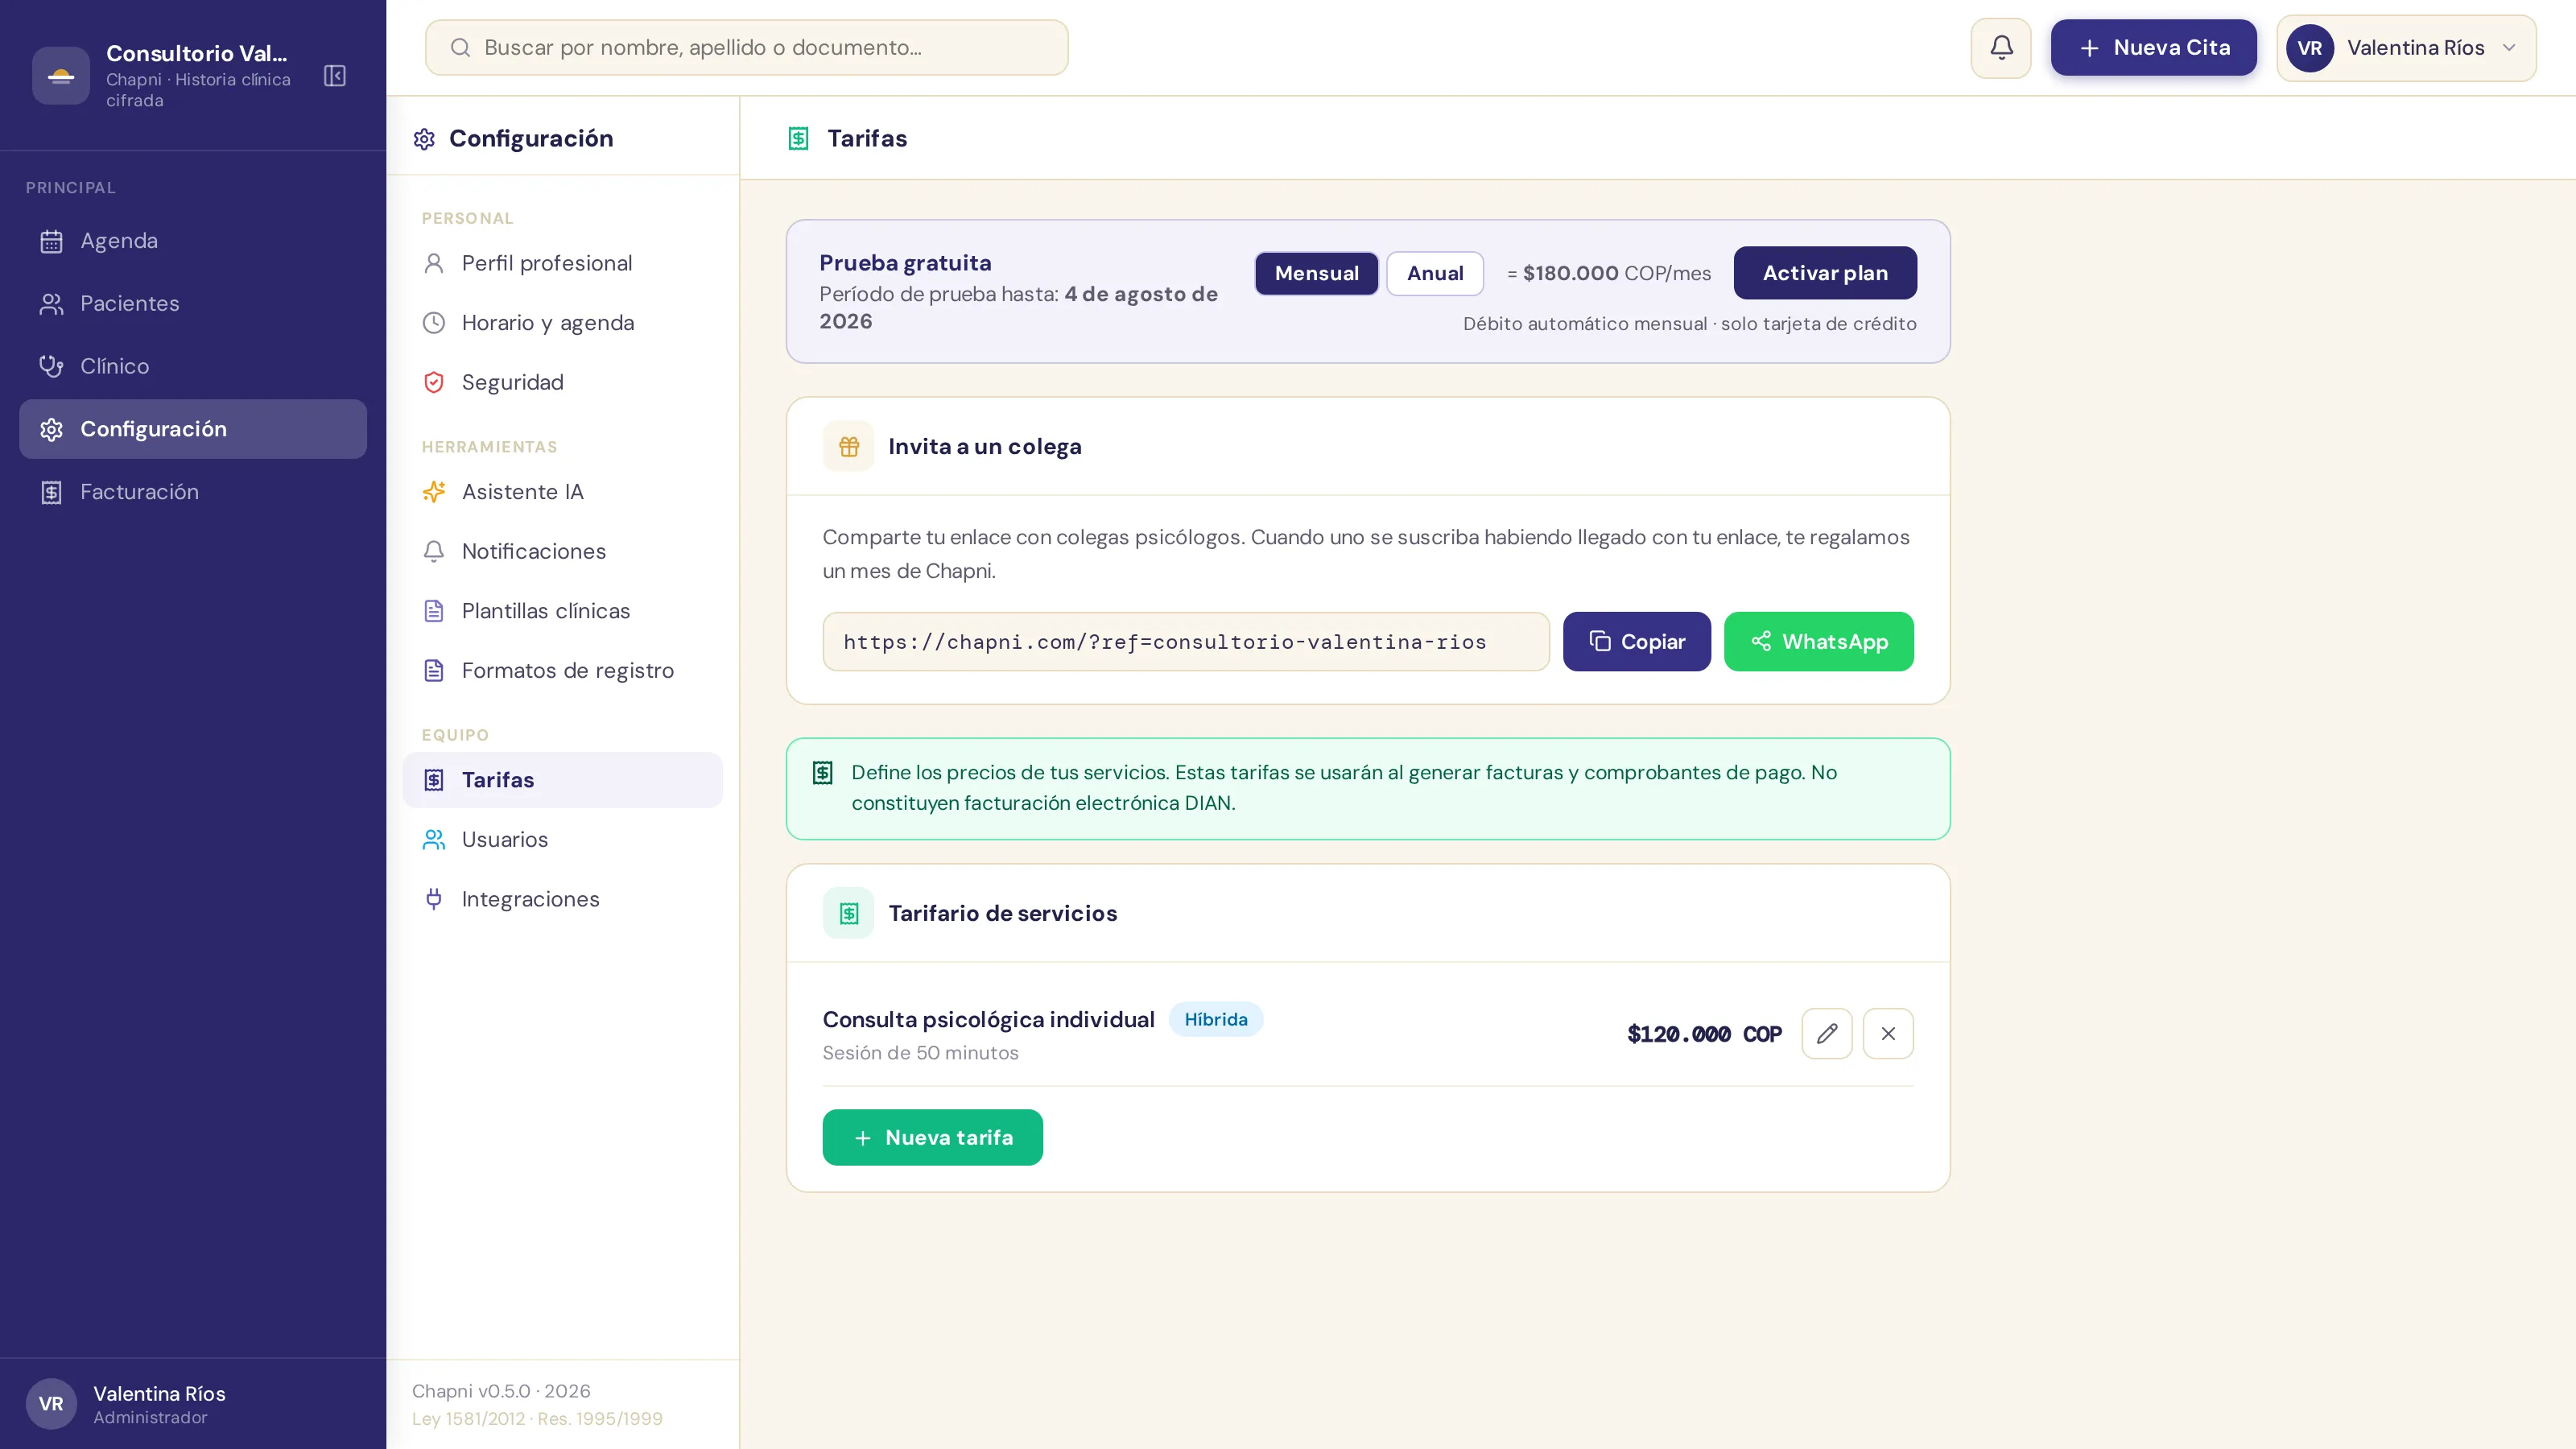Open Plantillas clínicas settings
This screenshot has width=2576, height=1449.
coord(562,611)
